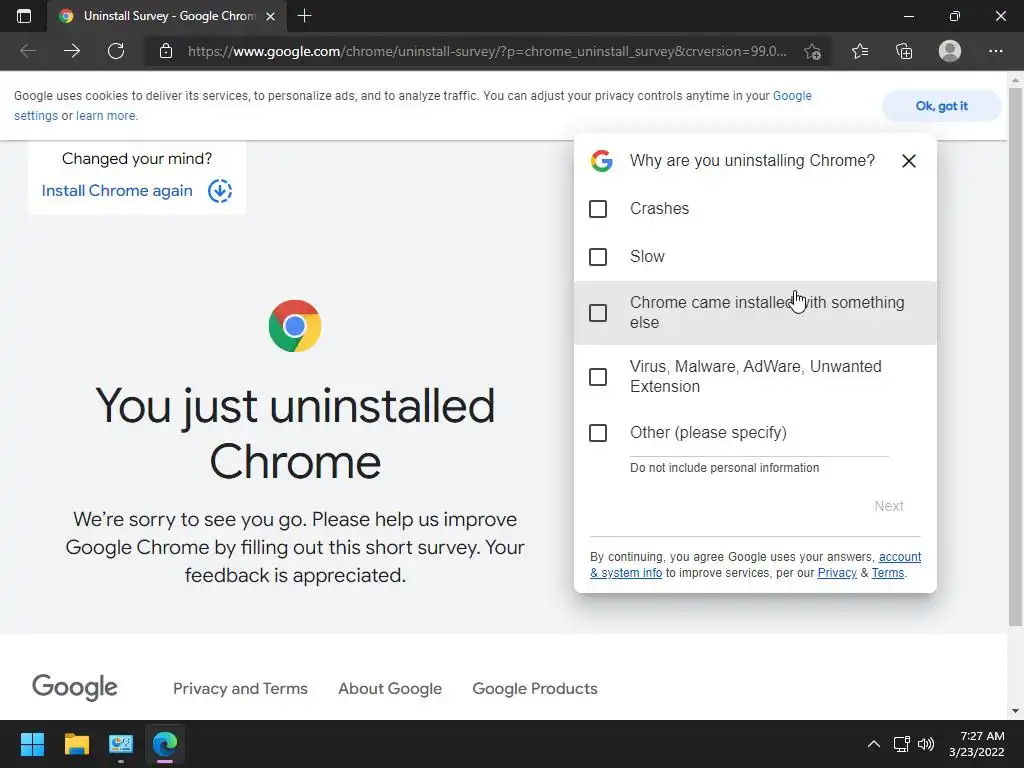The height and width of the screenshot is (768, 1024).
Task: Click Install Chrome again link
Action: [x=117, y=191]
